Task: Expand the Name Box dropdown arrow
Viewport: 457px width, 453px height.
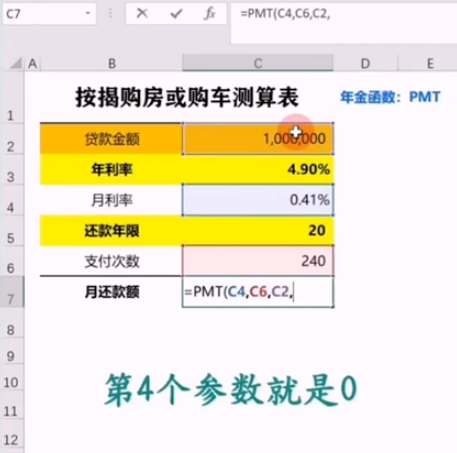Action: coord(88,13)
